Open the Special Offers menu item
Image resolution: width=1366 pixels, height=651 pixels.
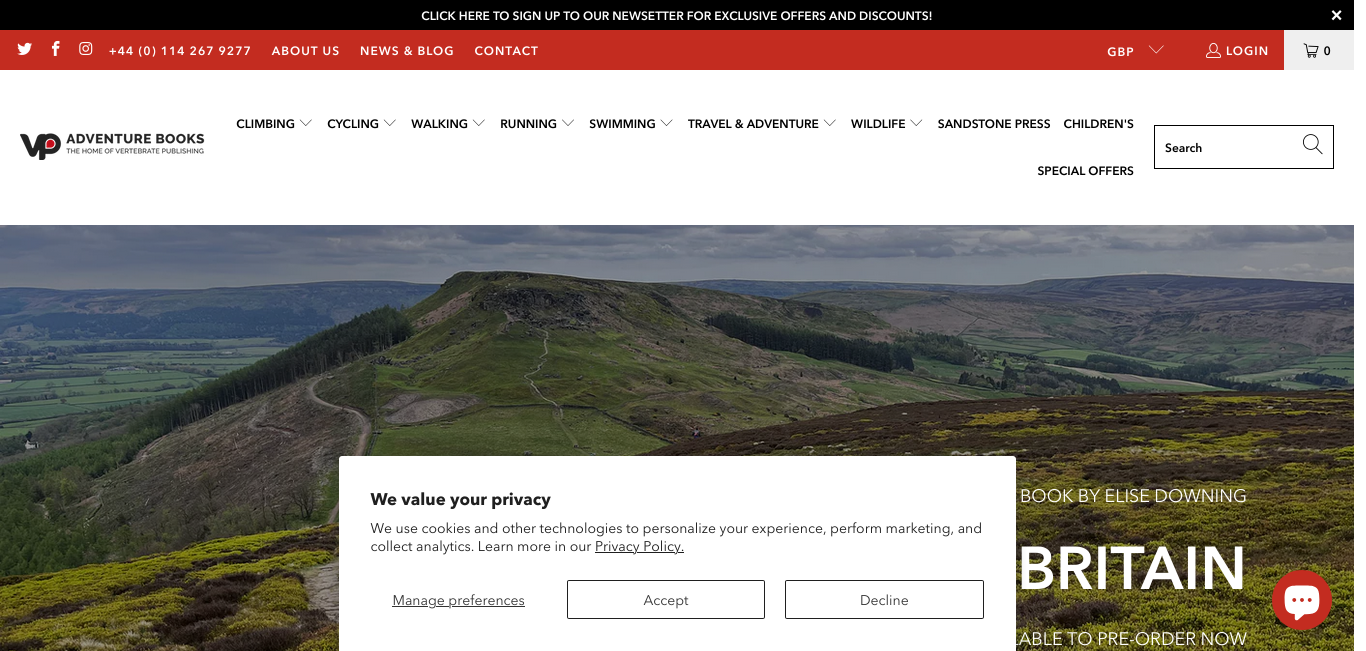tap(1085, 171)
